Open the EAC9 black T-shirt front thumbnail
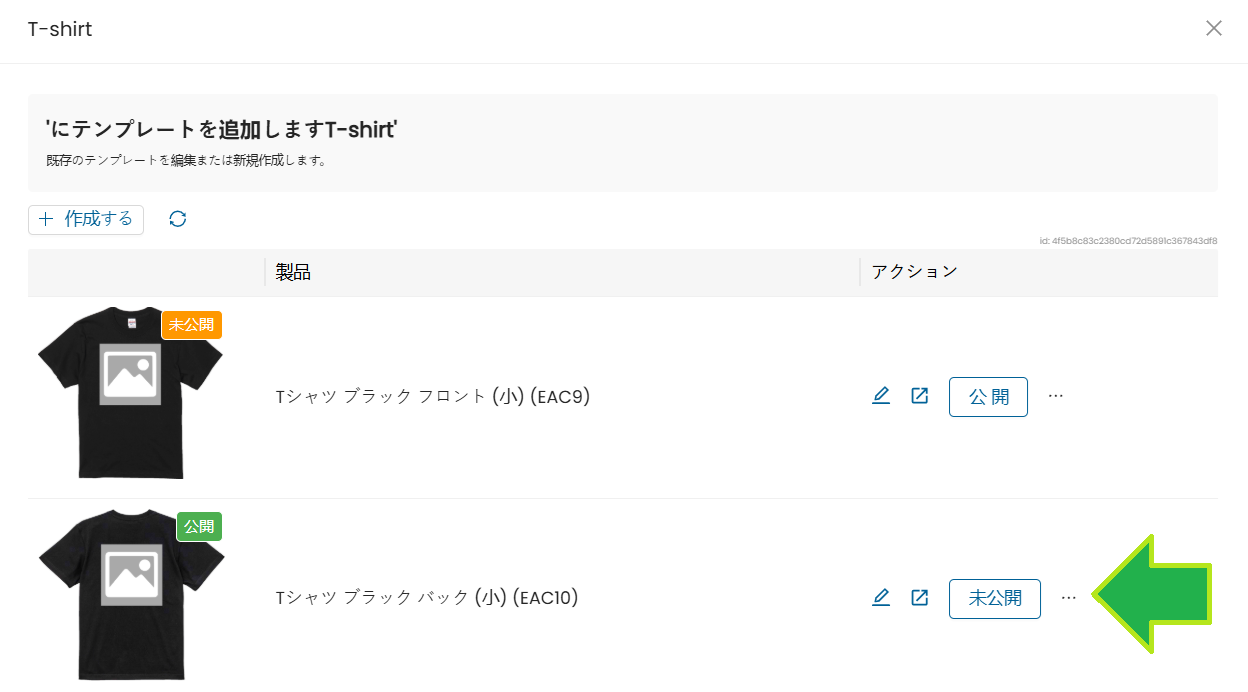Image resolution: width=1248 pixels, height=692 pixels. (129, 393)
